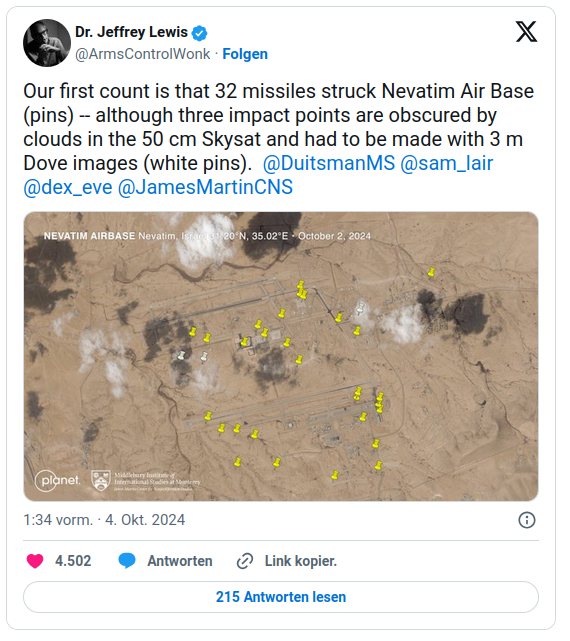Open the info circle icon
This screenshot has height=641, width=570.
point(527,520)
